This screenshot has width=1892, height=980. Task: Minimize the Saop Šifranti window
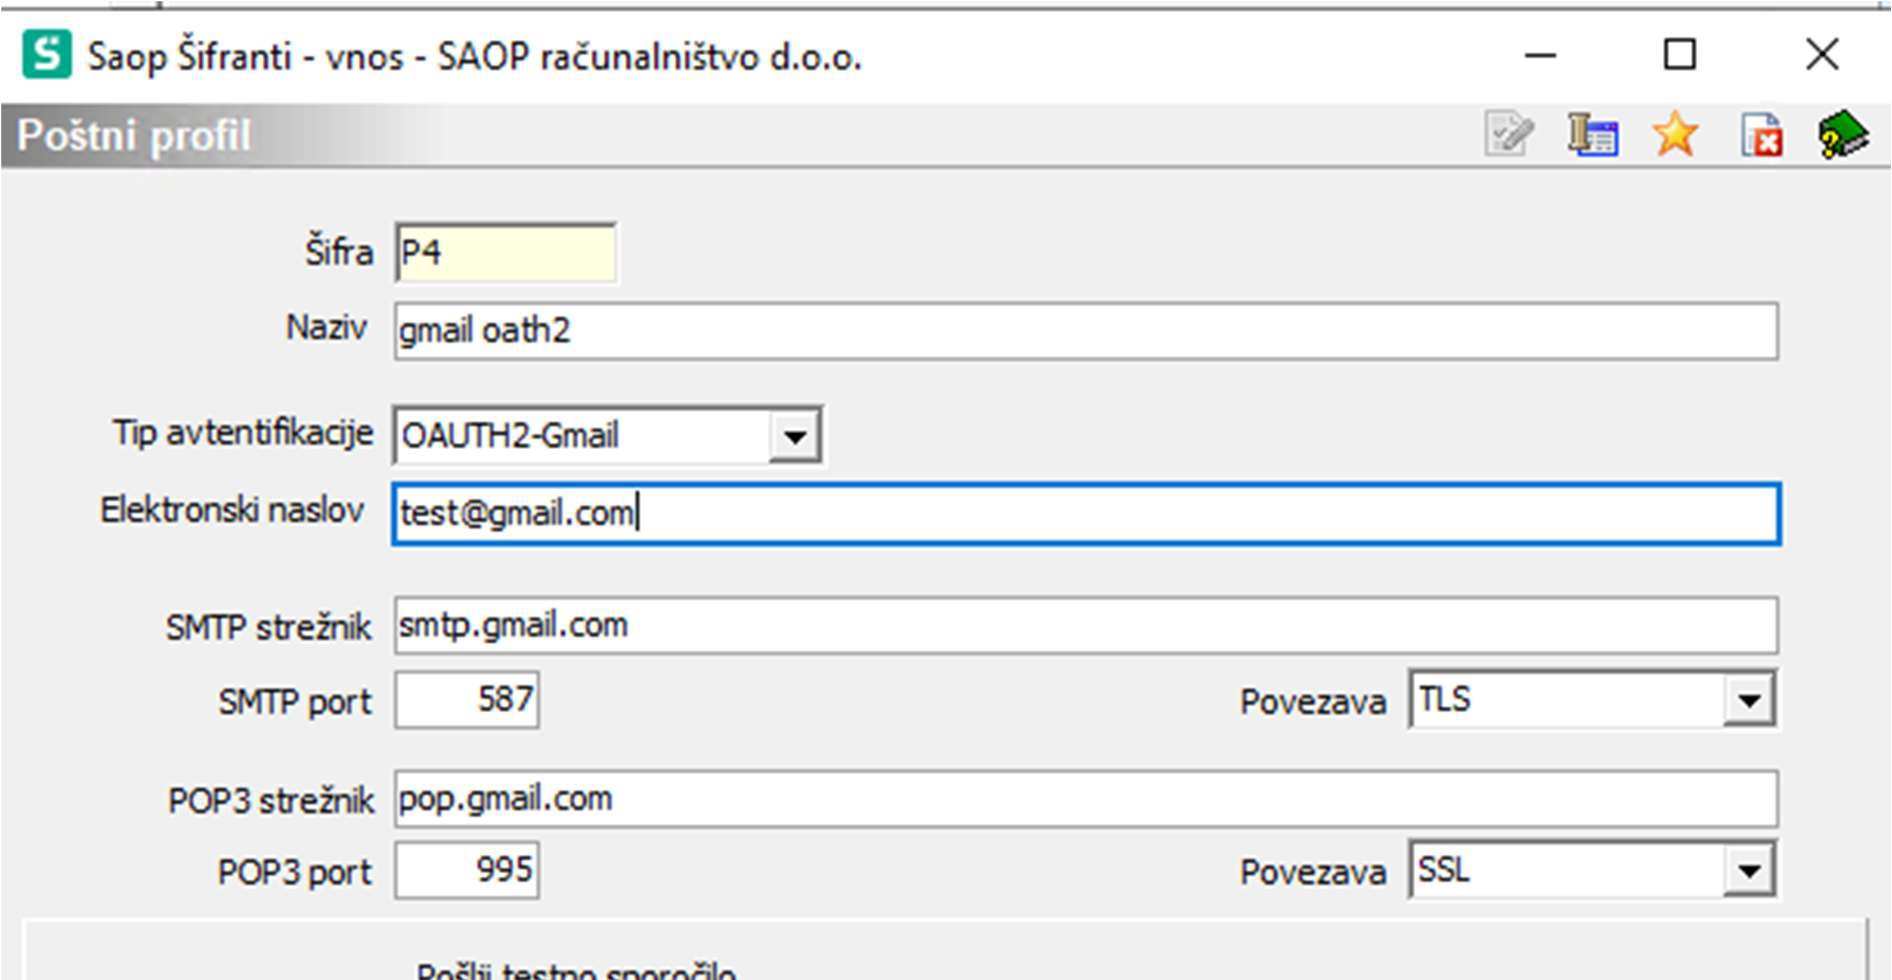pos(1540,55)
